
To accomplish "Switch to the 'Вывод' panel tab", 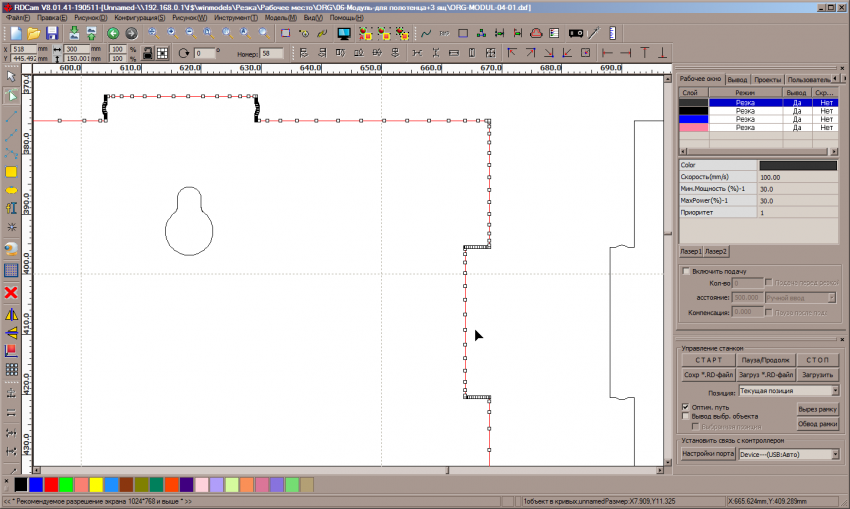I will (737, 79).
